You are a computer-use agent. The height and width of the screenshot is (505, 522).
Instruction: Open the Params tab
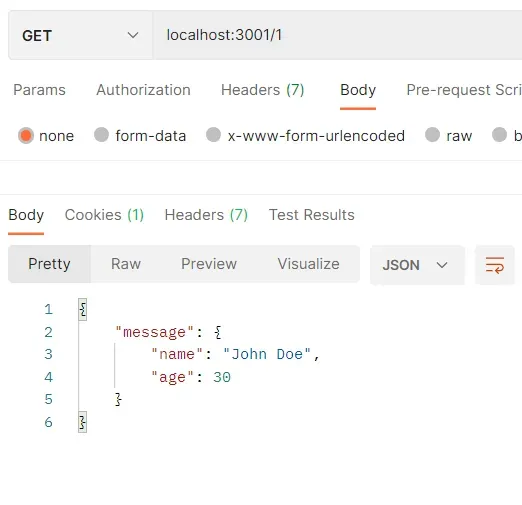pyautogui.click(x=39, y=90)
